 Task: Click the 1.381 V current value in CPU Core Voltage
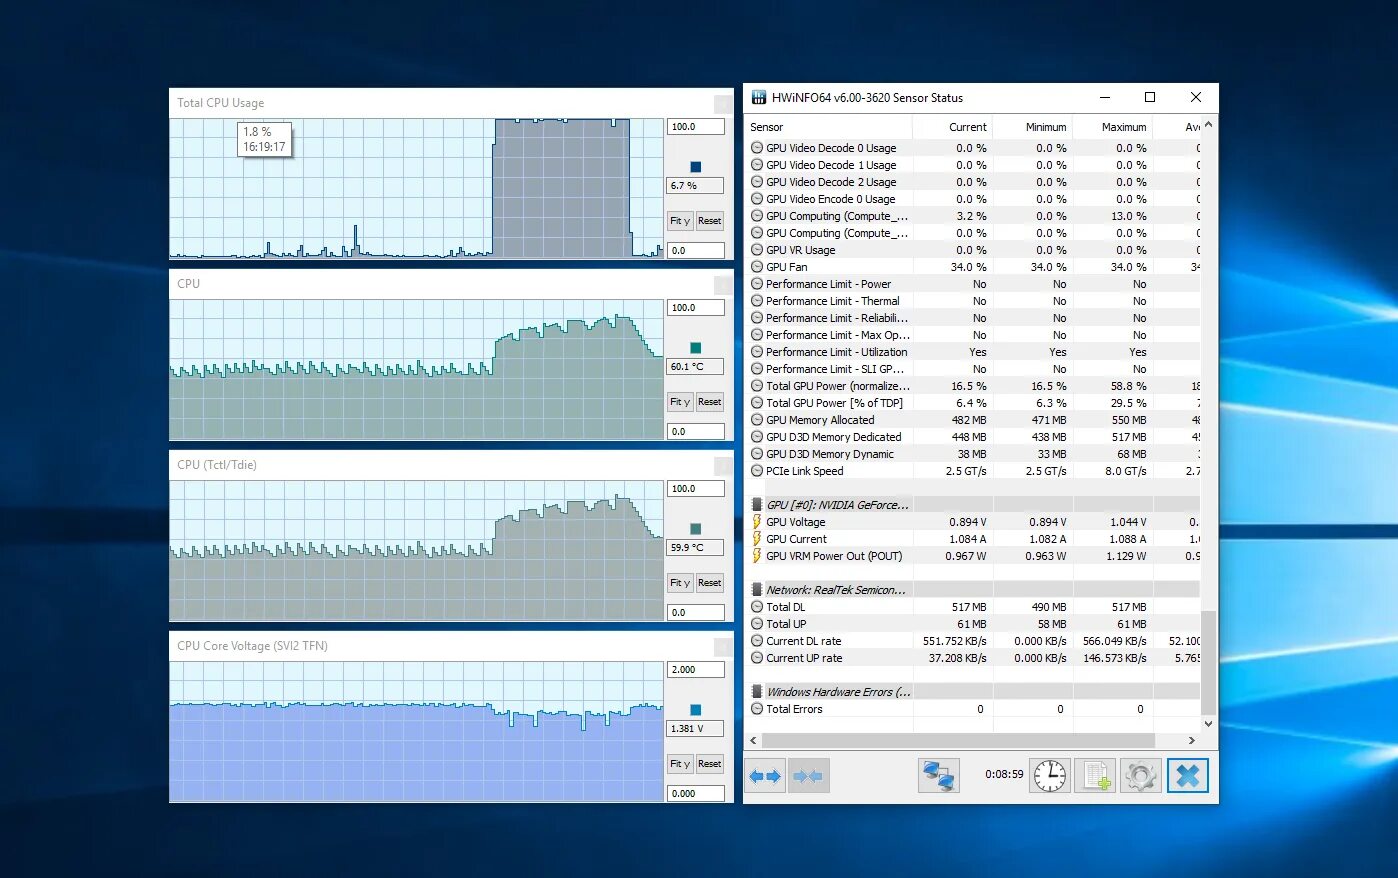click(x=696, y=729)
